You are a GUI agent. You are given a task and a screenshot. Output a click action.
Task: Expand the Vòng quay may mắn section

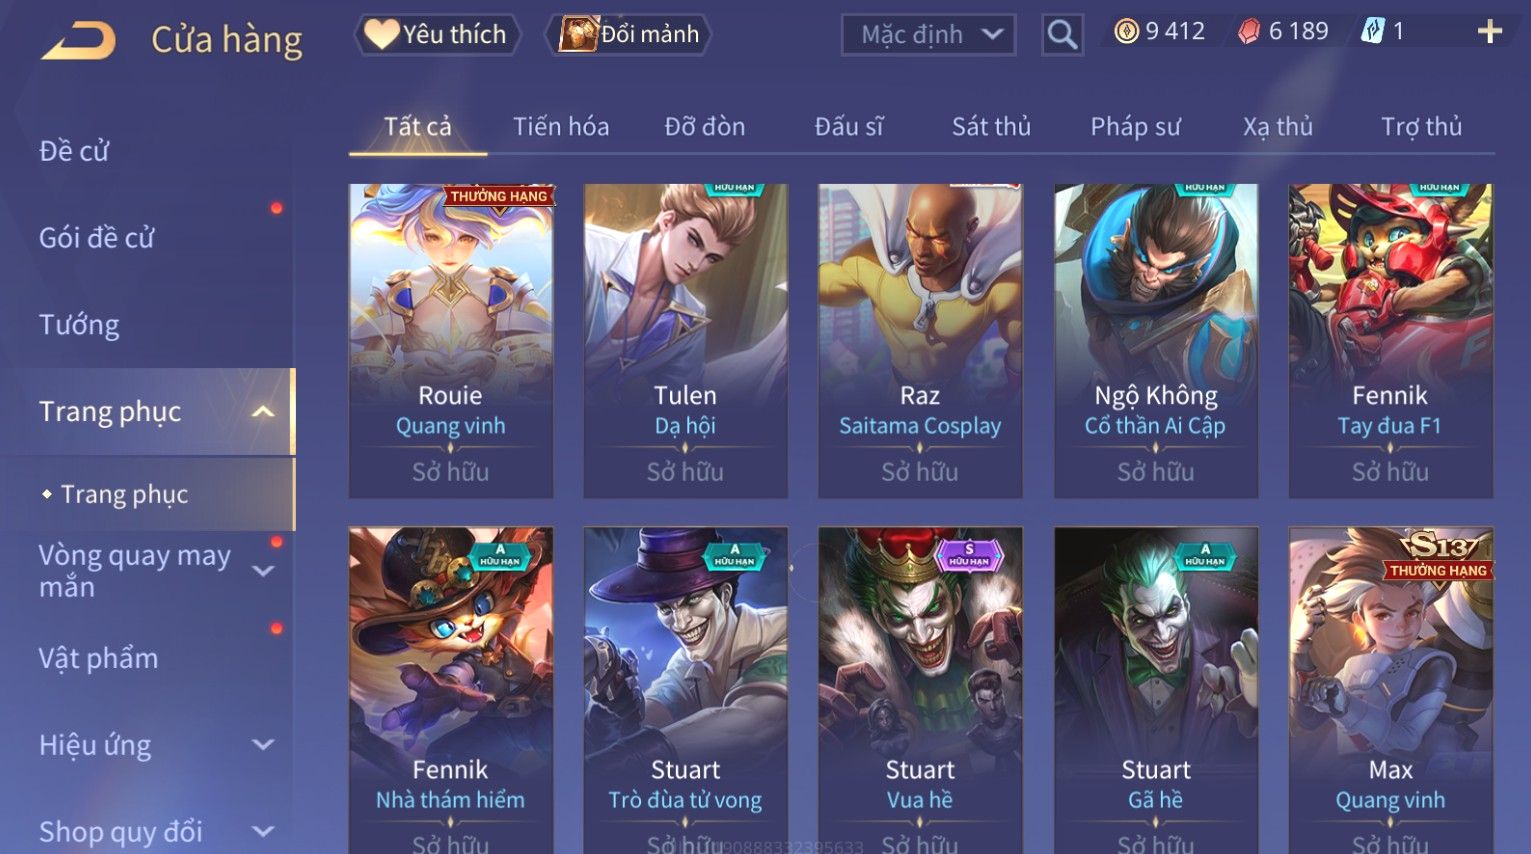(x=263, y=571)
